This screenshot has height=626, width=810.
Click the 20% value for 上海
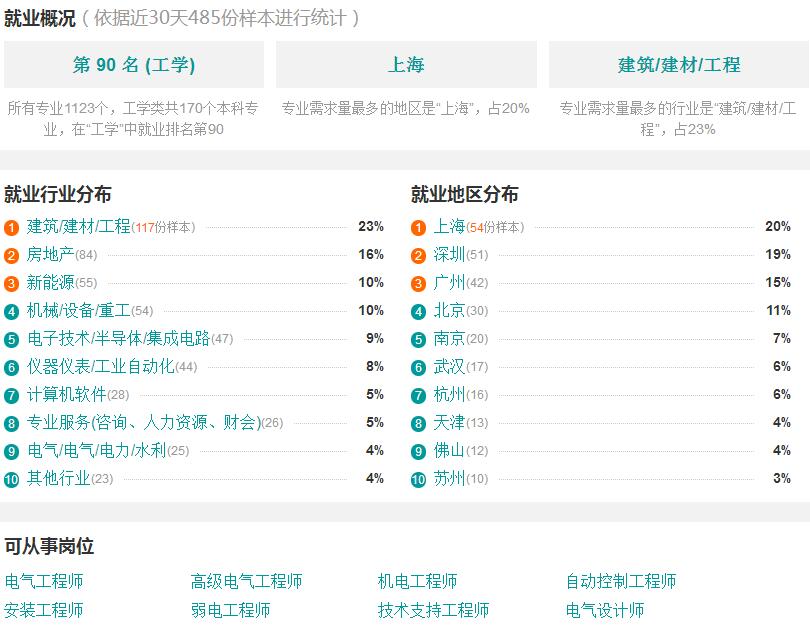778,226
